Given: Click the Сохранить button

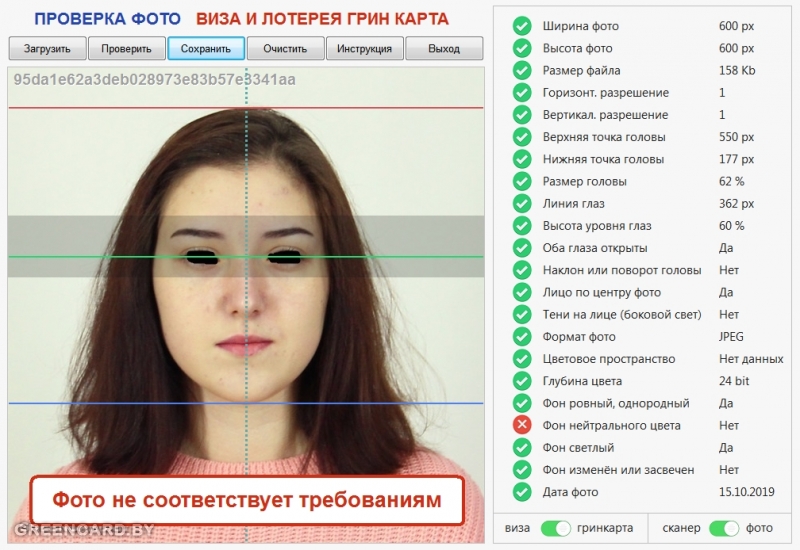Looking at the screenshot, I should (206, 48).
